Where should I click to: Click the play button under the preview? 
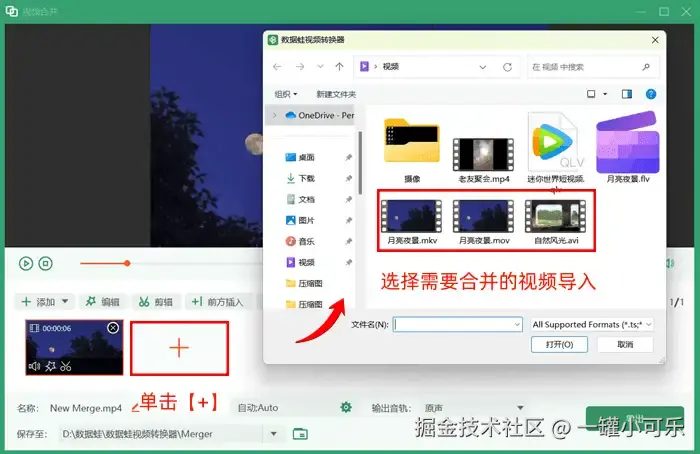[26, 263]
